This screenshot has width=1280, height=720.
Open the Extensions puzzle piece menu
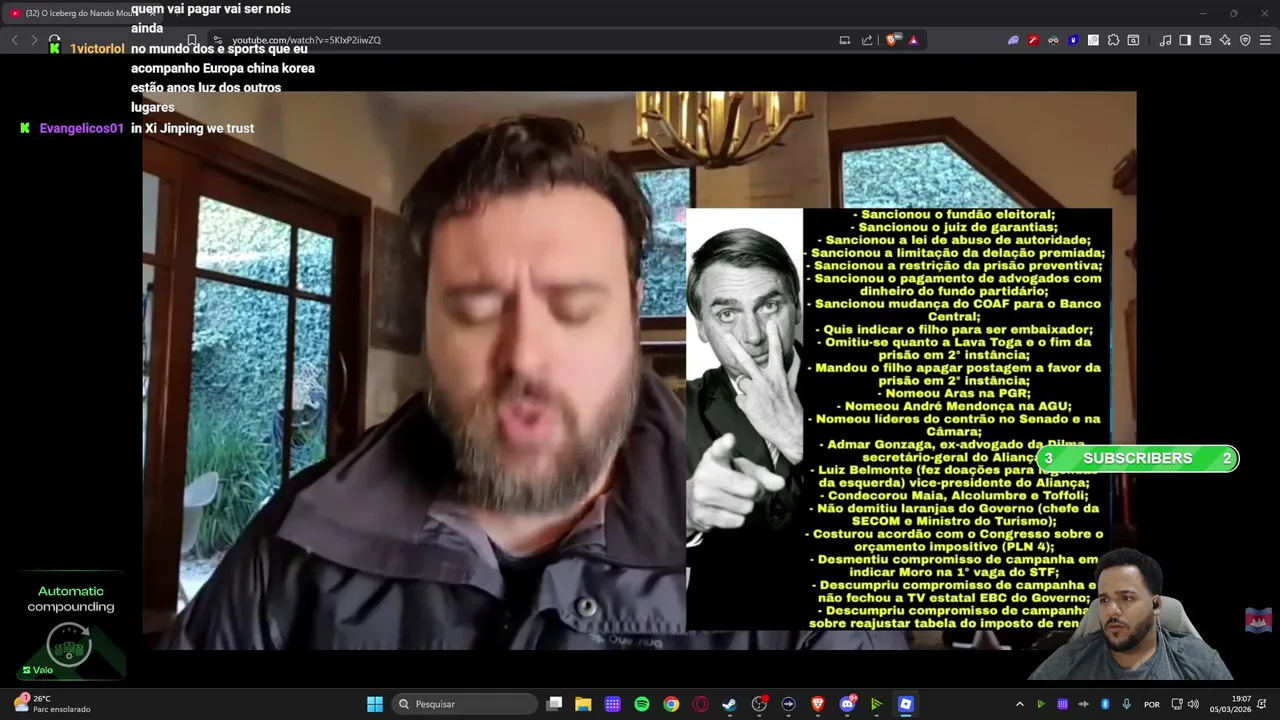[x=1113, y=40]
